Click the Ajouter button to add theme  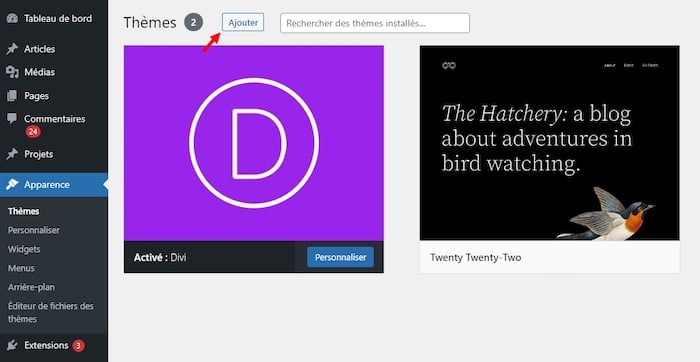tap(243, 22)
